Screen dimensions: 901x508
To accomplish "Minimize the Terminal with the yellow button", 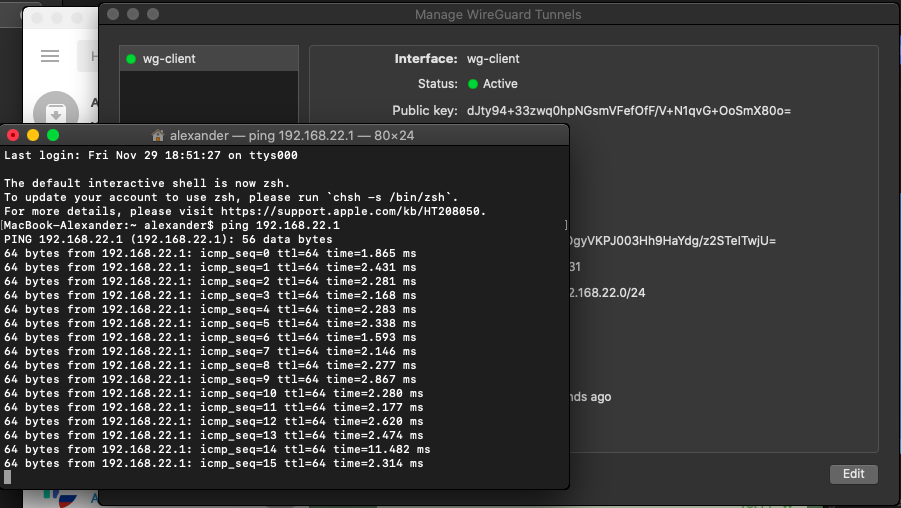I will pos(33,135).
